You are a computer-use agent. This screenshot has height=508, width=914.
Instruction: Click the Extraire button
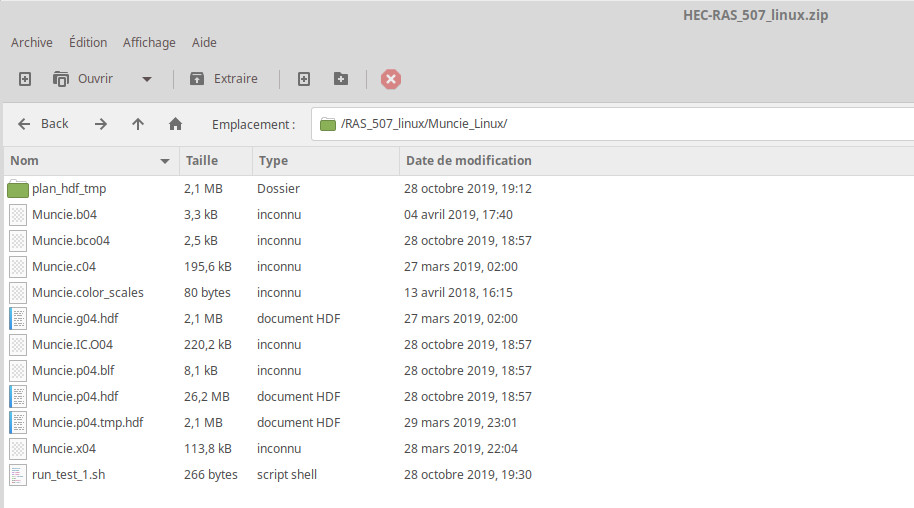pyautogui.click(x=224, y=79)
